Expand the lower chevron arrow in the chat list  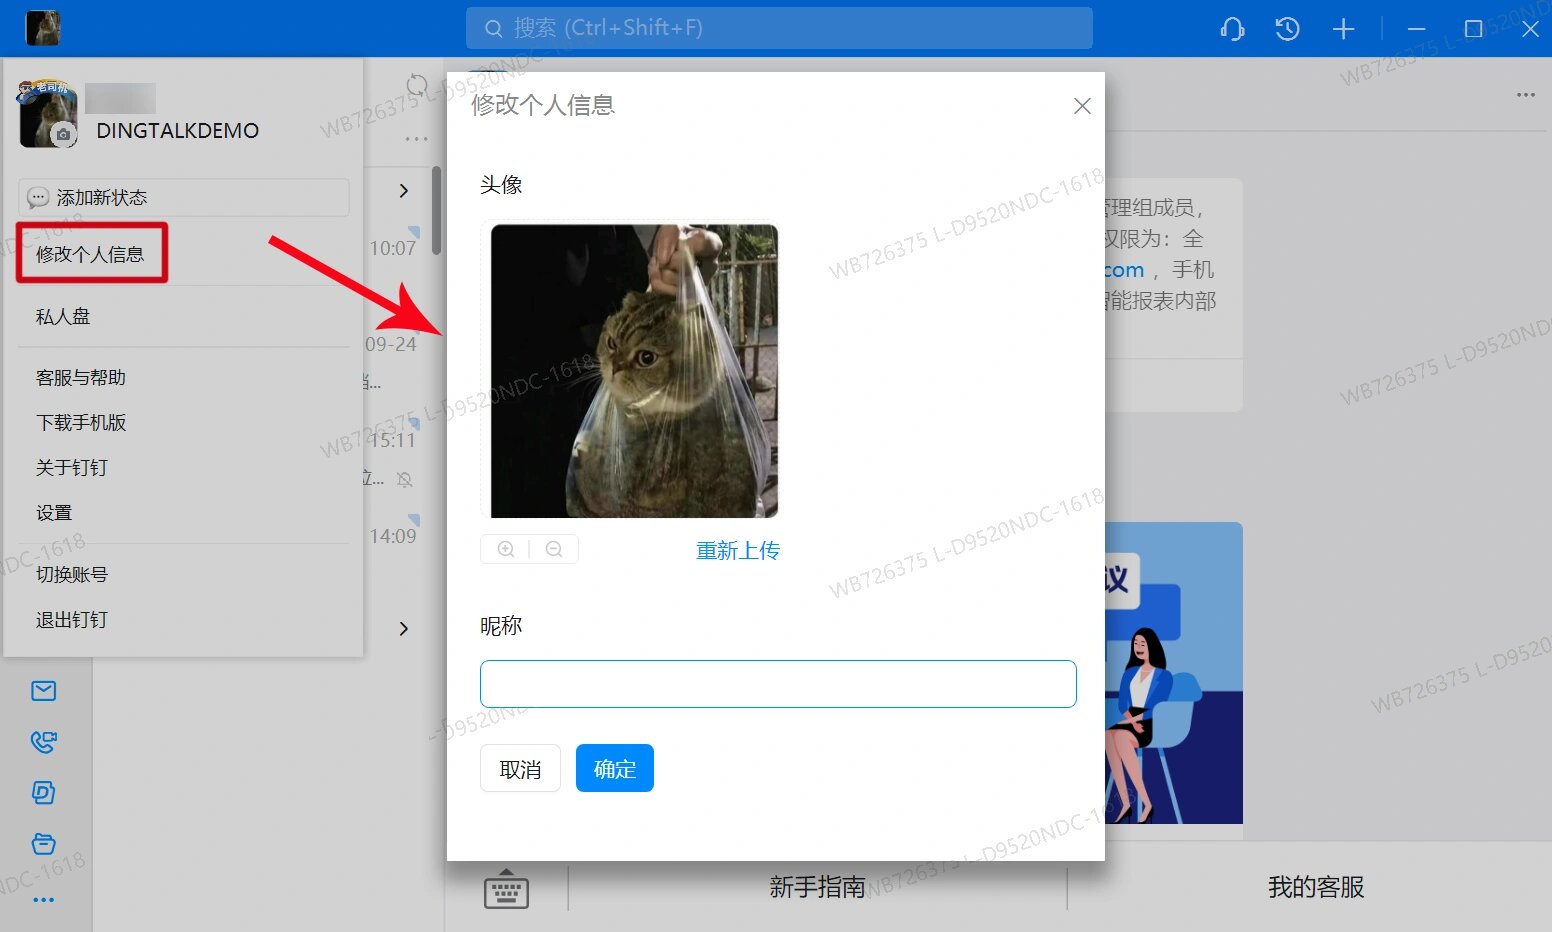[x=404, y=629]
